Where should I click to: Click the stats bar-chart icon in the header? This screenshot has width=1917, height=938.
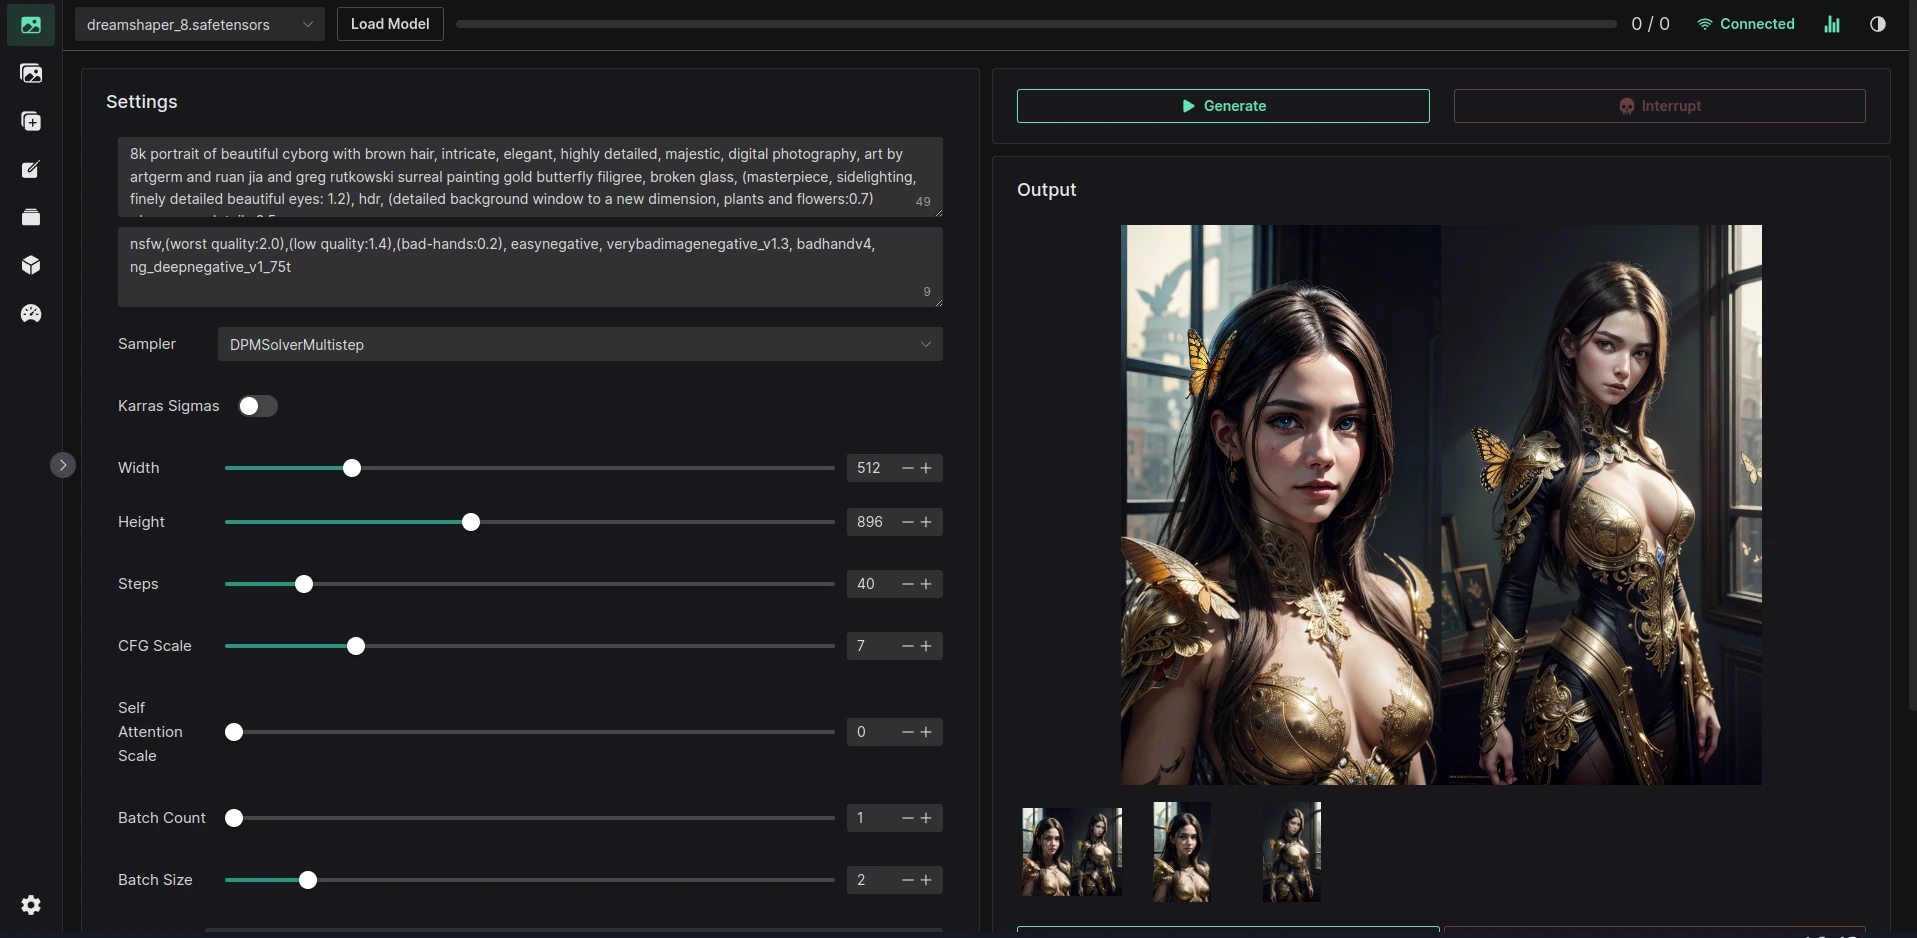pyautogui.click(x=1833, y=24)
